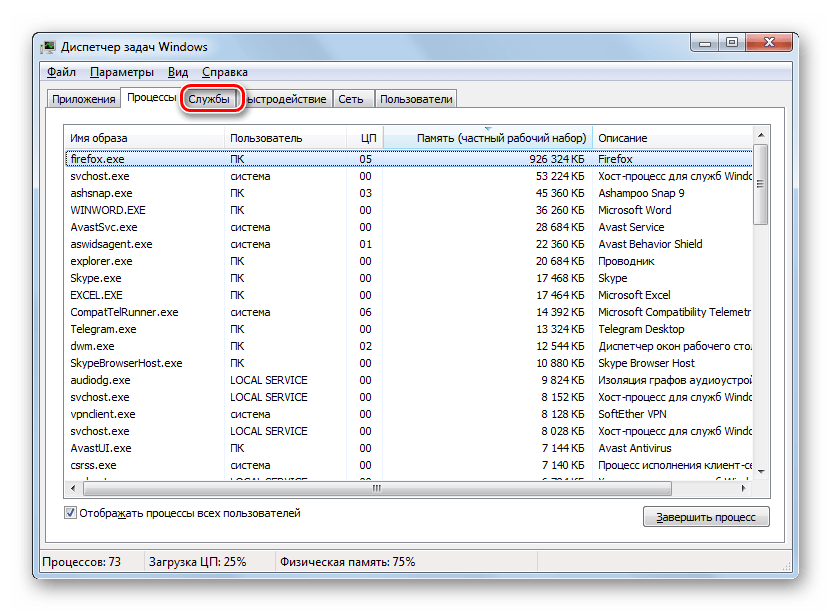Viewport: 832px width, 612px height.
Task: Open the Параметры menu
Action: 122,72
